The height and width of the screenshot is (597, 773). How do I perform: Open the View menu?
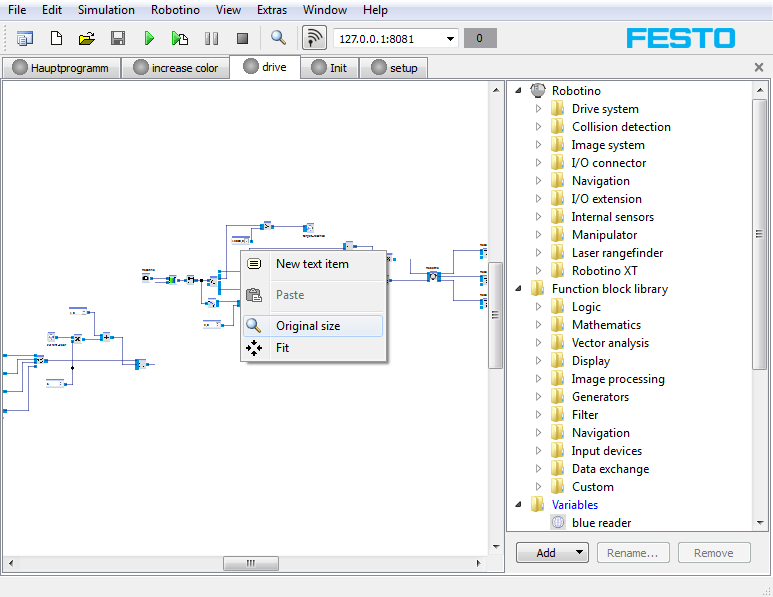pyautogui.click(x=228, y=10)
